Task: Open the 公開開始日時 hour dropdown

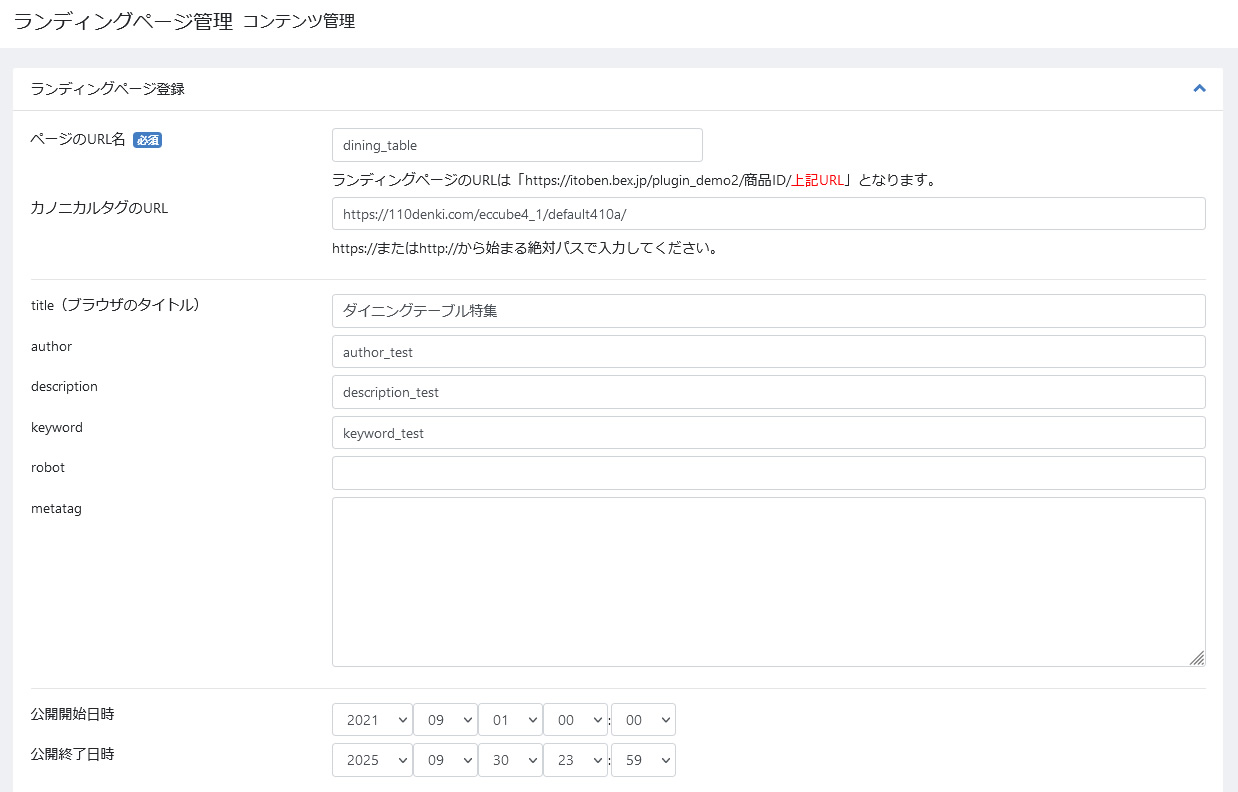Action: click(x=575, y=720)
